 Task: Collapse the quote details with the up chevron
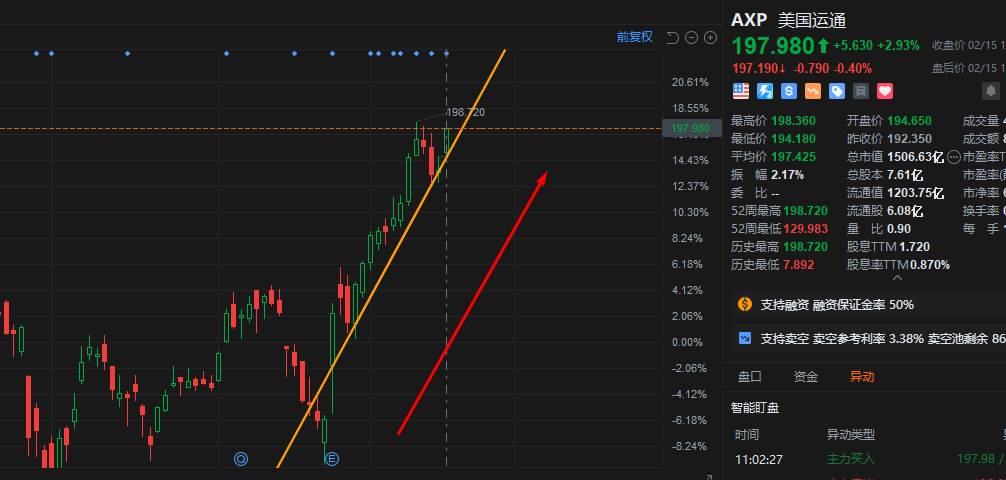tap(897, 278)
